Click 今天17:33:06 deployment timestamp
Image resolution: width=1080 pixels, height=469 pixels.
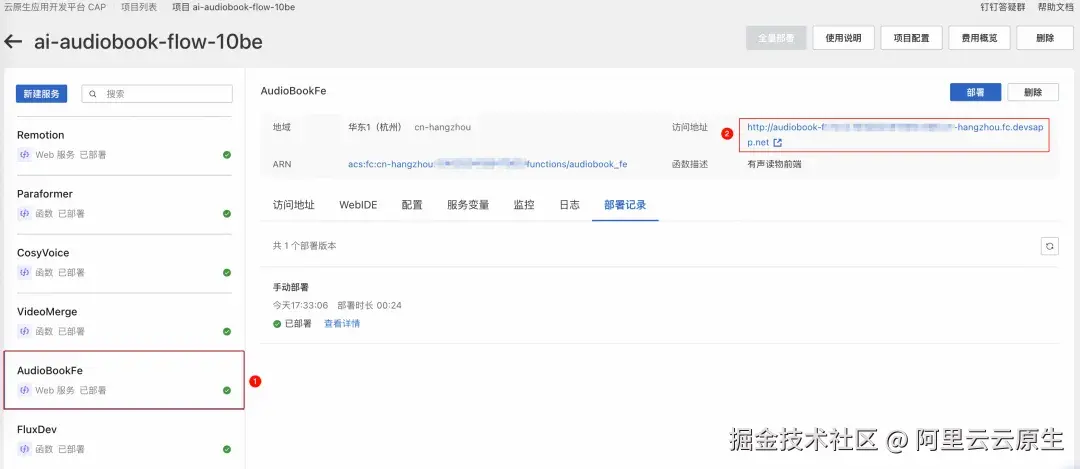[300, 305]
